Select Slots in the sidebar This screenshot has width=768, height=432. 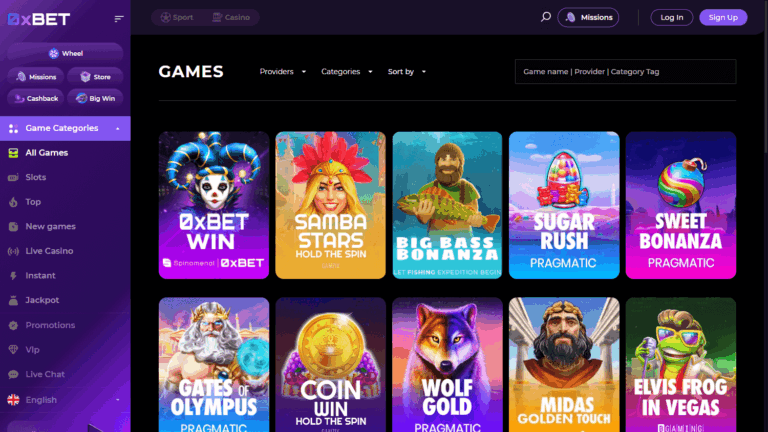[x=65, y=177]
